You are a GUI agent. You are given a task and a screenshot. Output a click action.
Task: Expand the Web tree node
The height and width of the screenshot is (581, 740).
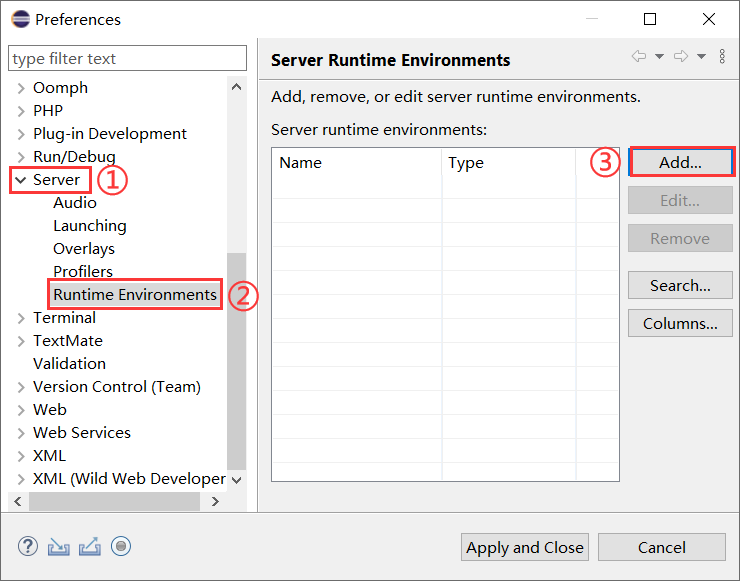point(21,410)
